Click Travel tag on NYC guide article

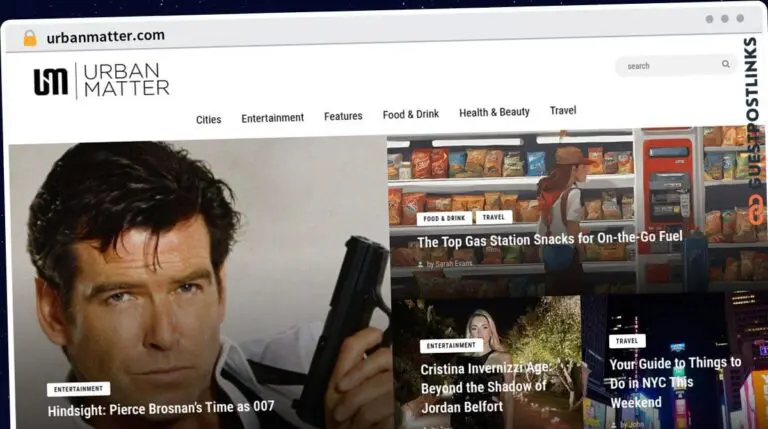pos(627,341)
